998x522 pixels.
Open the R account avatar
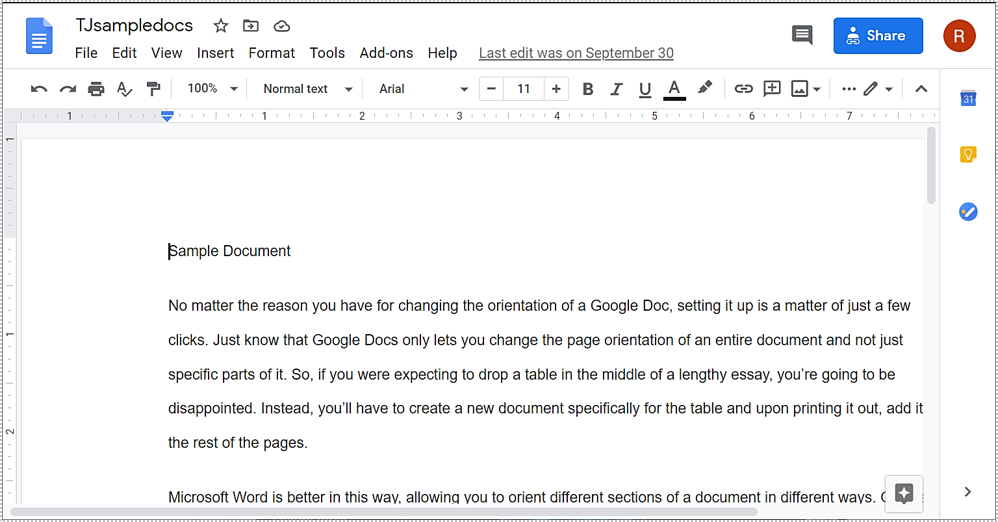(x=959, y=36)
